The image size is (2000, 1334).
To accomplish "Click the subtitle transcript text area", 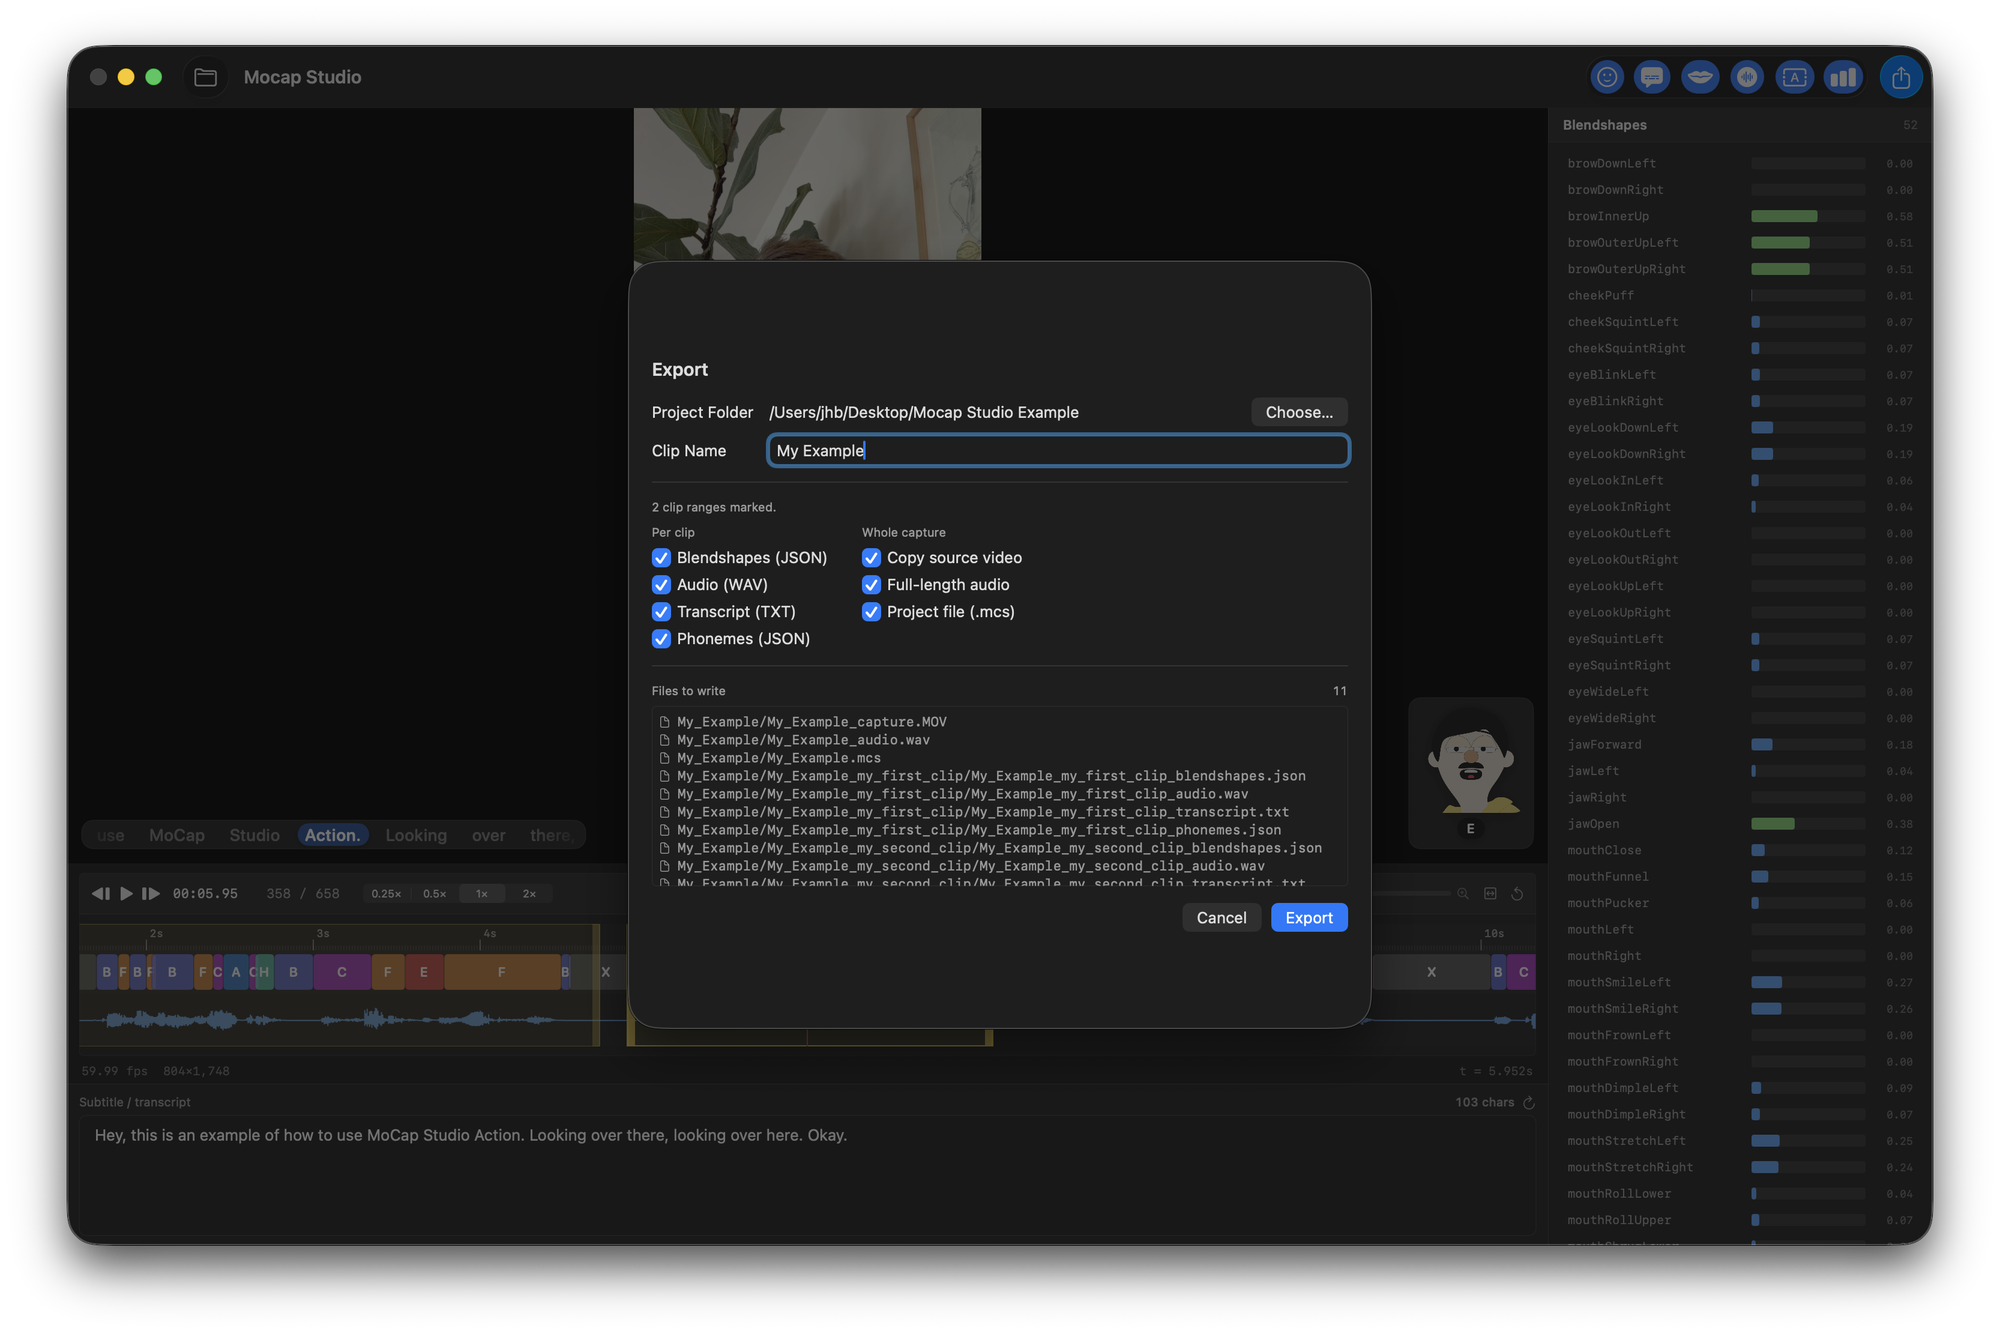I will point(807,1174).
